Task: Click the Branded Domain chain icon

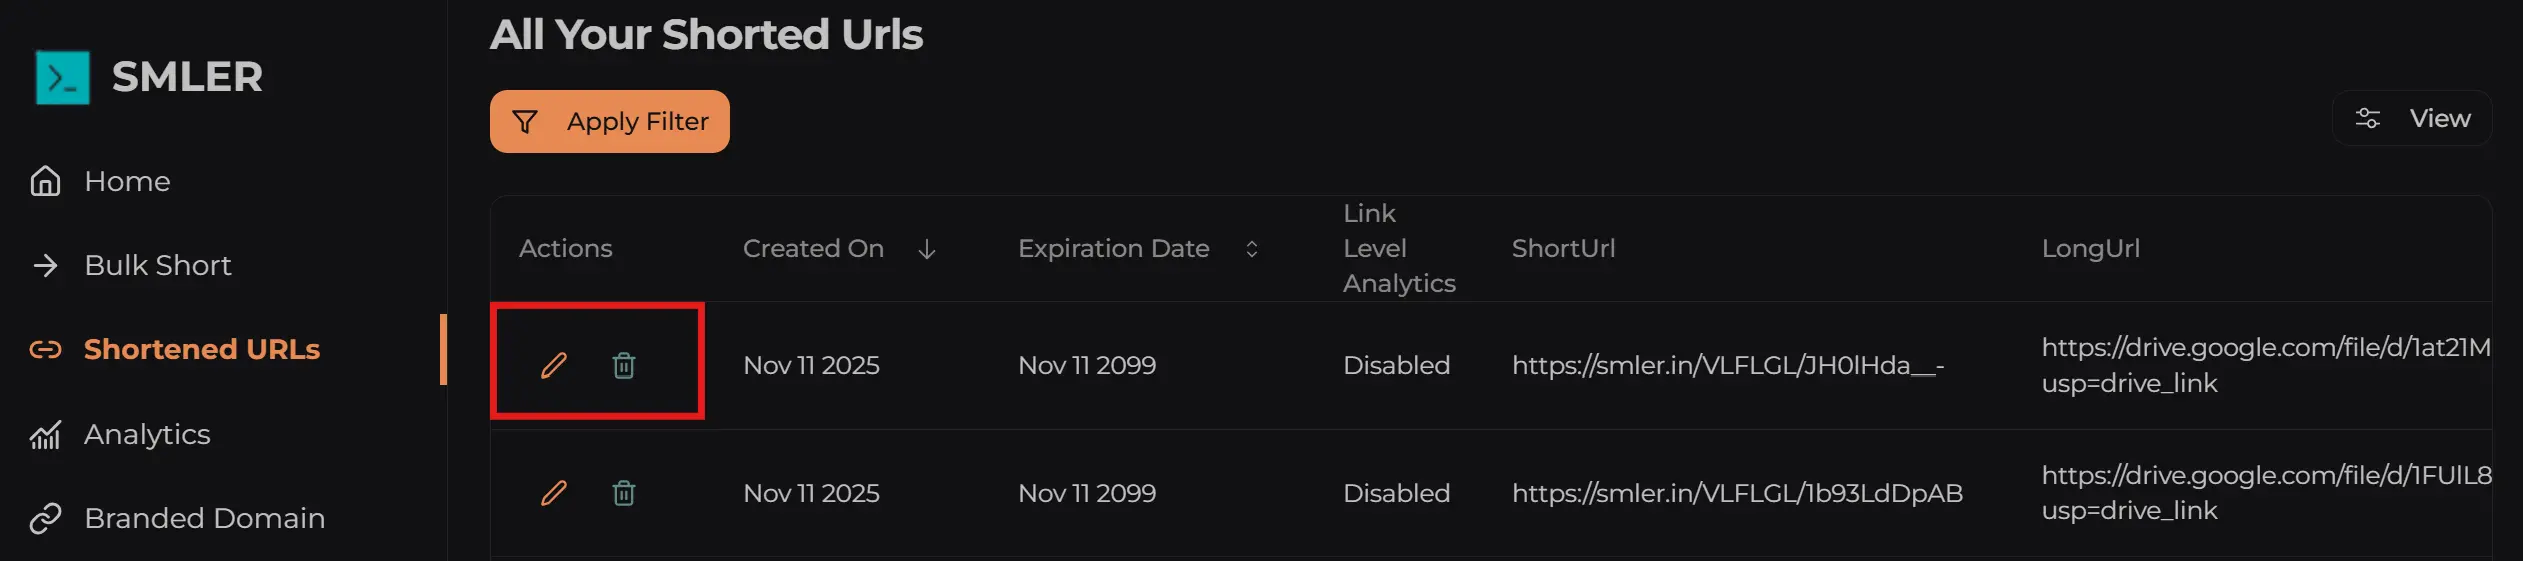Action: [45, 518]
